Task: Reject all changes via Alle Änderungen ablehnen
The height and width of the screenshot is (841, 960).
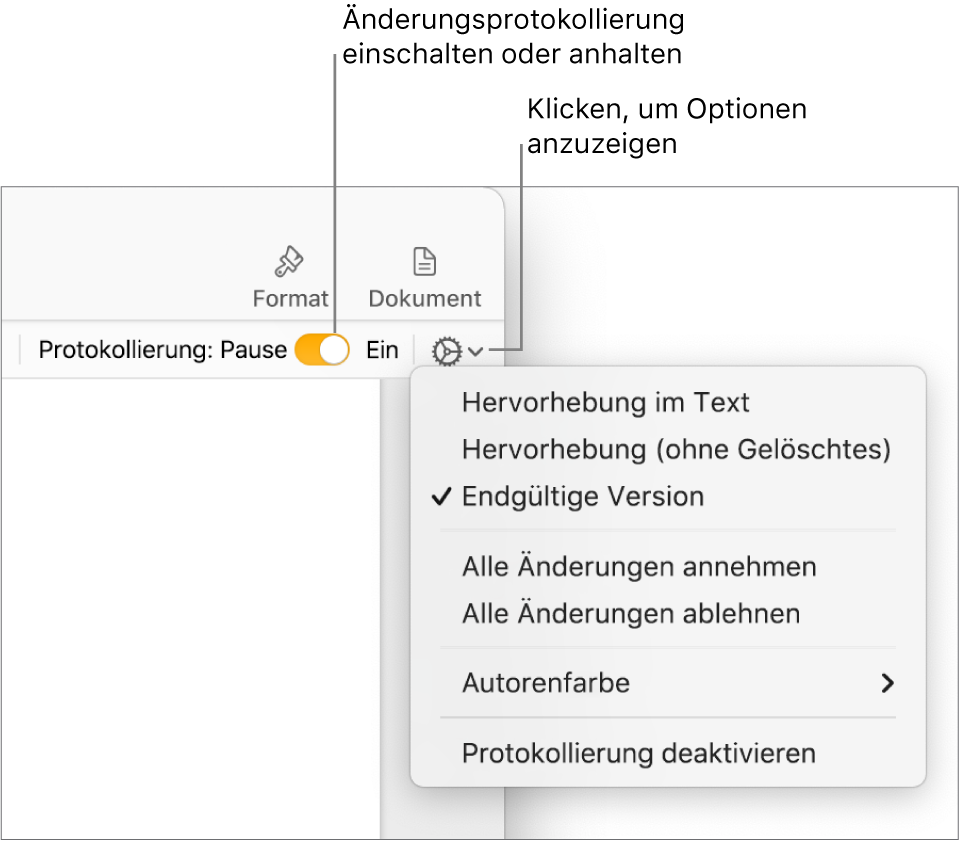Action: click(630, 614)
